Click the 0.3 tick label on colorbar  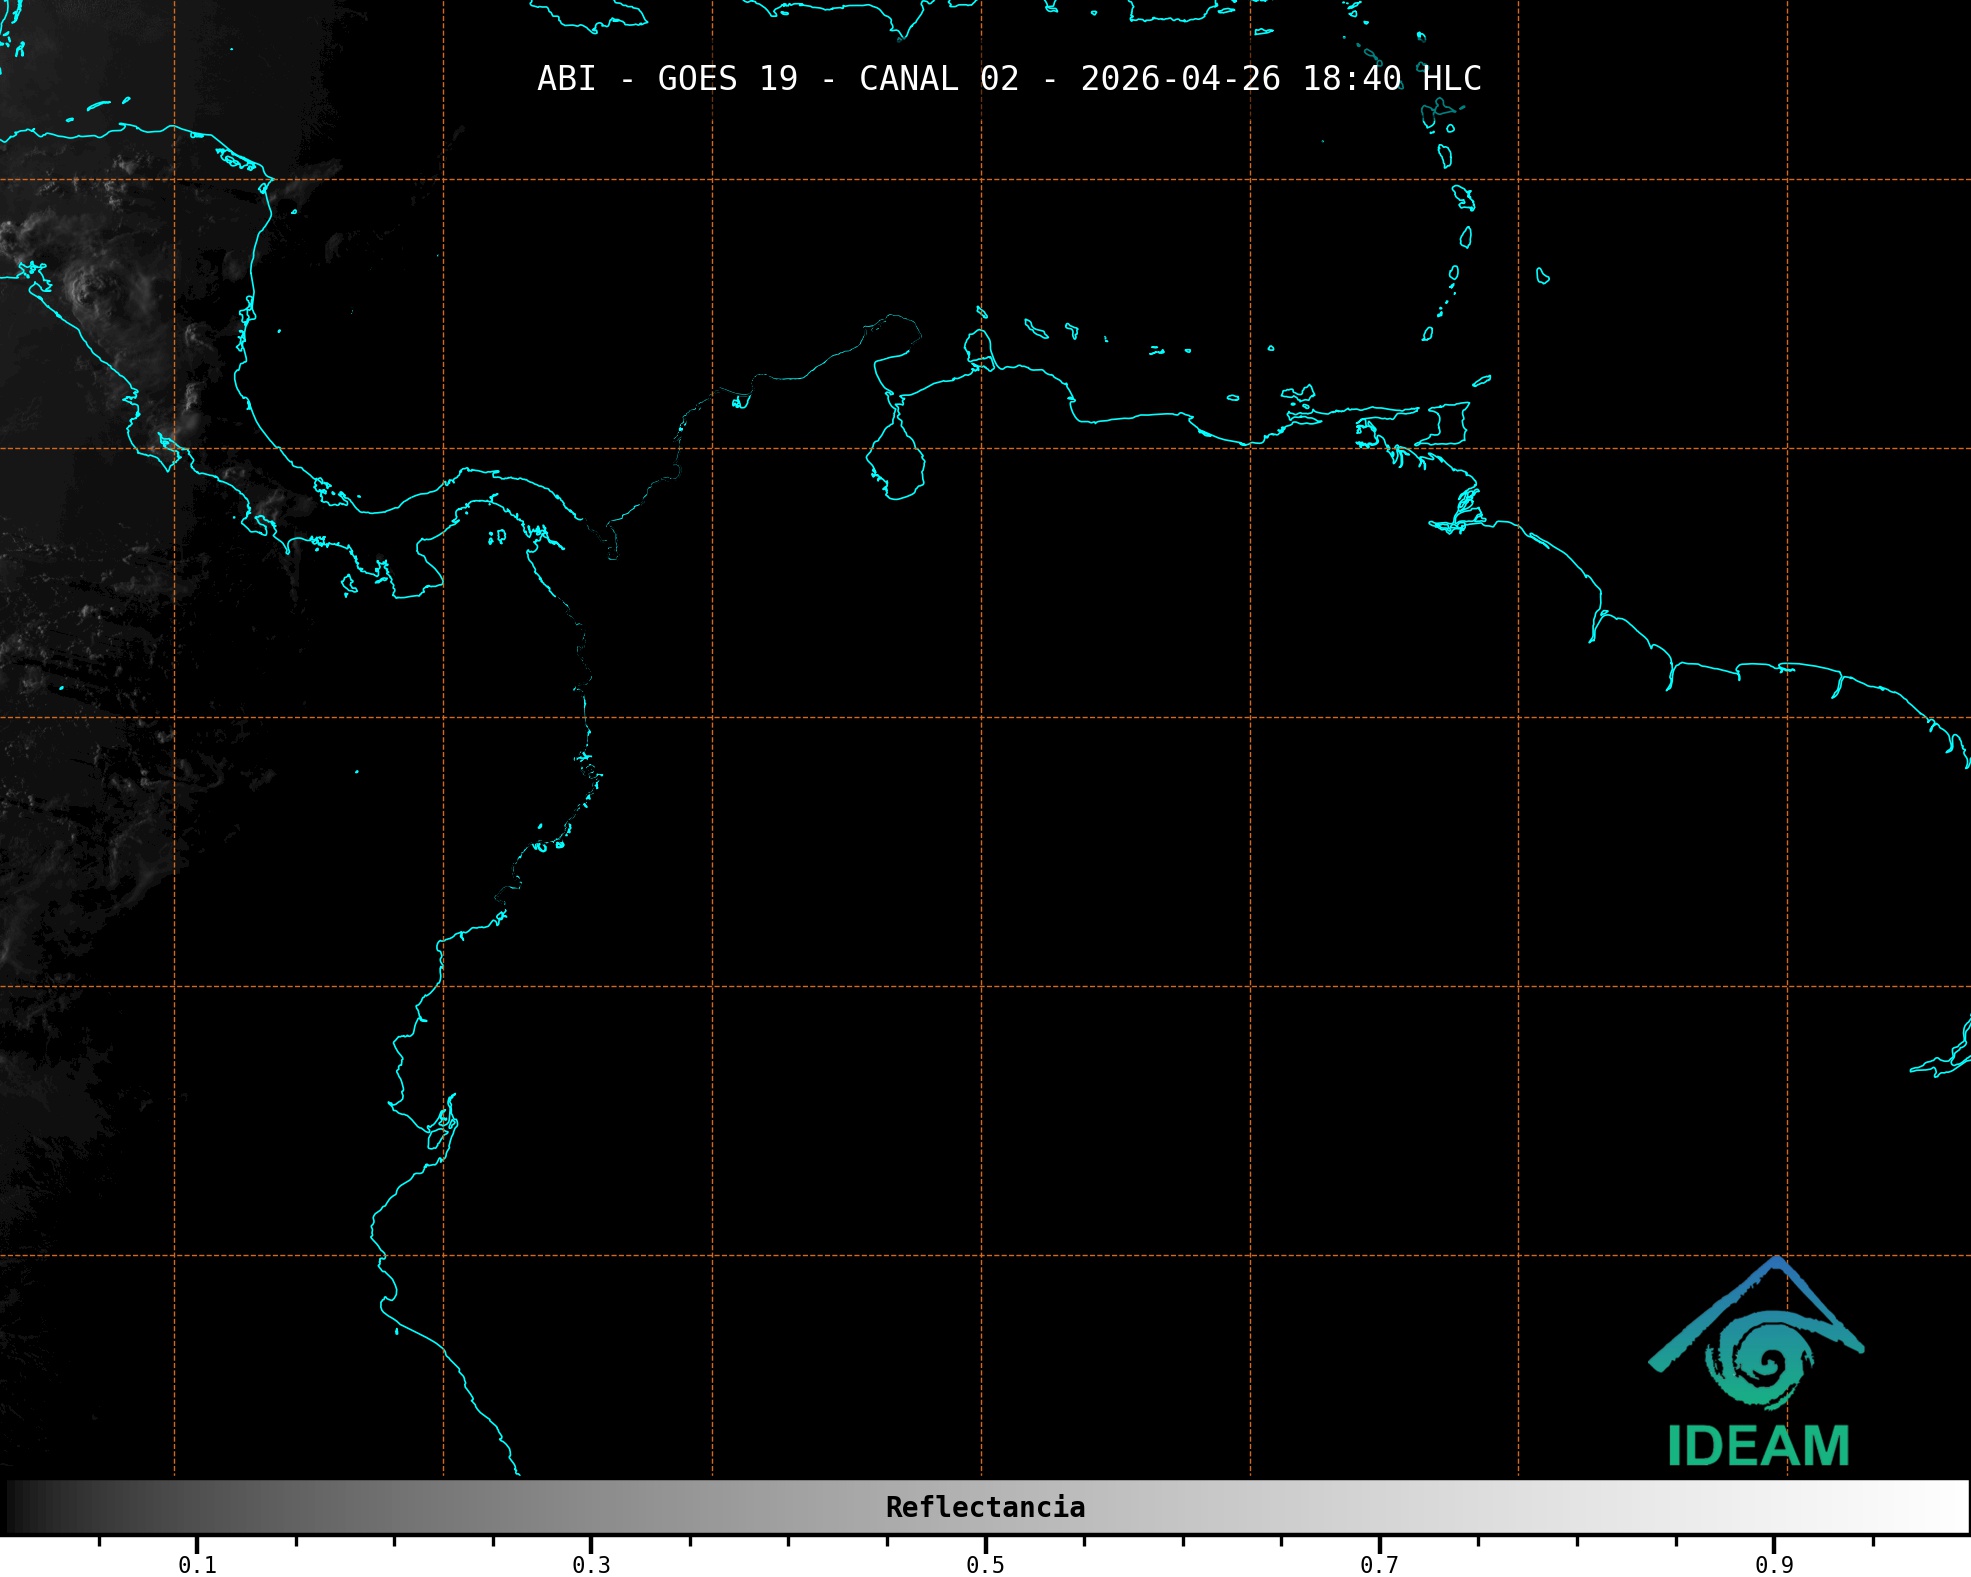click(591, 1565)
